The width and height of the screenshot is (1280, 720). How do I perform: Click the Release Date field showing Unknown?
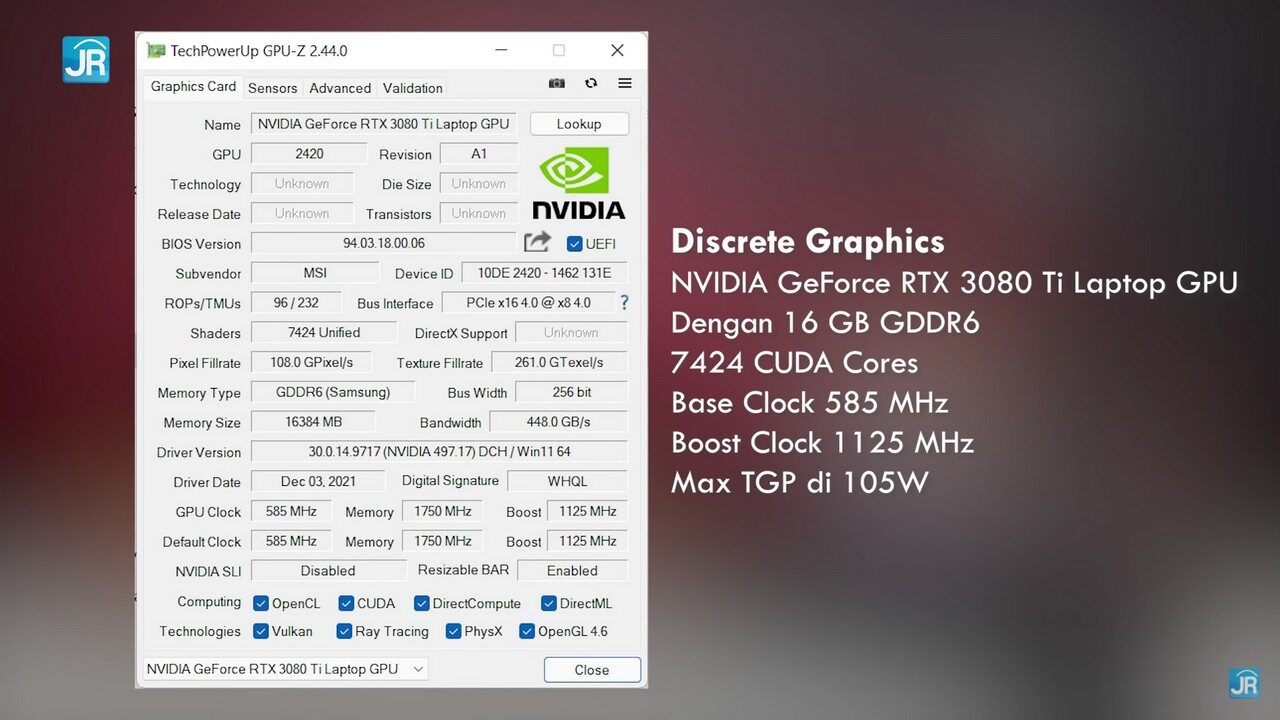coord(302,214)
